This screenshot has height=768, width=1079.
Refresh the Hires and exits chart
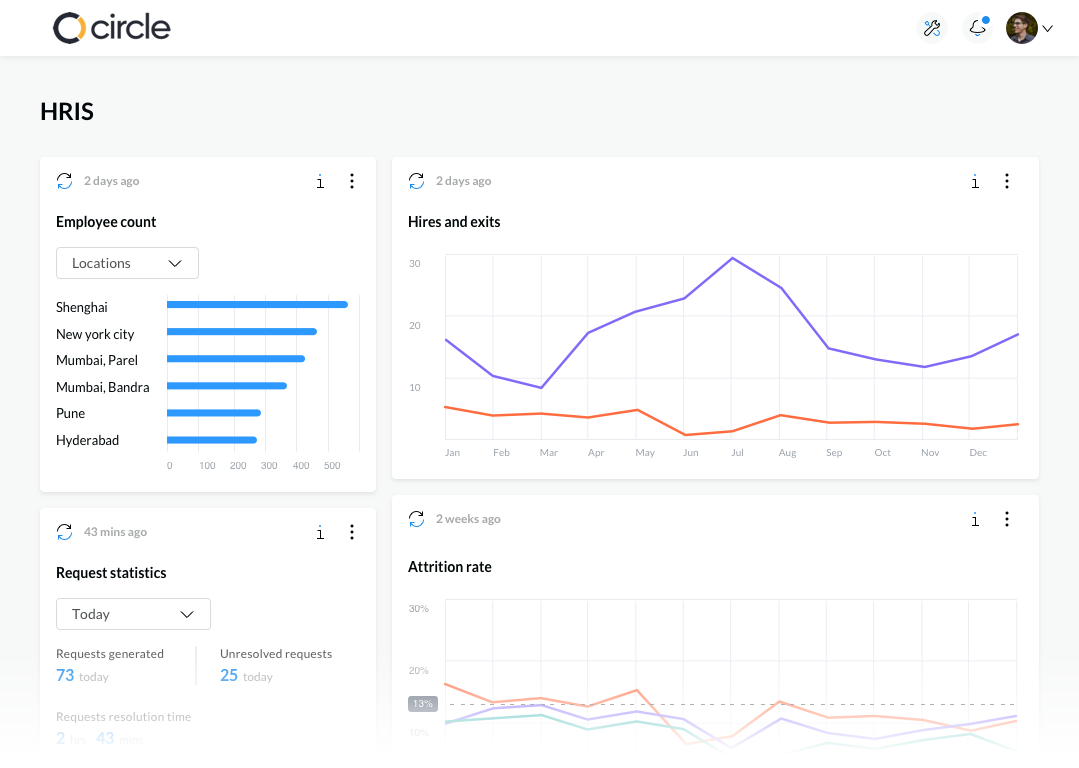click(416, 181)
